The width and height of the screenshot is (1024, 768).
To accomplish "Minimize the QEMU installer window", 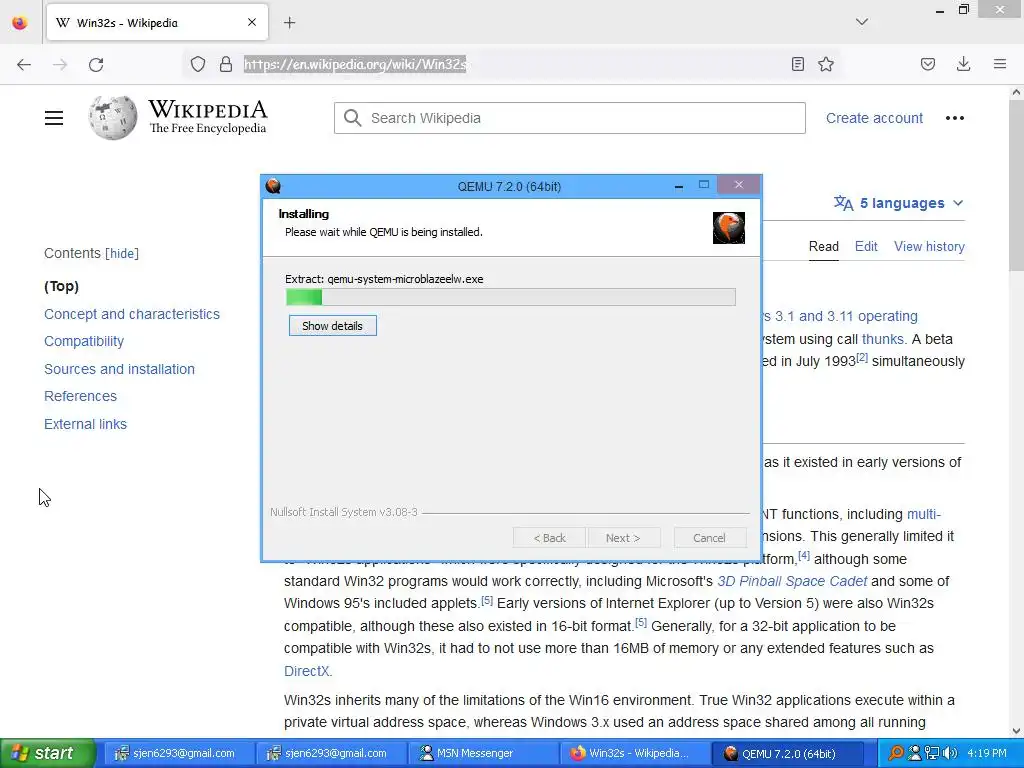I will coord(679,186).
